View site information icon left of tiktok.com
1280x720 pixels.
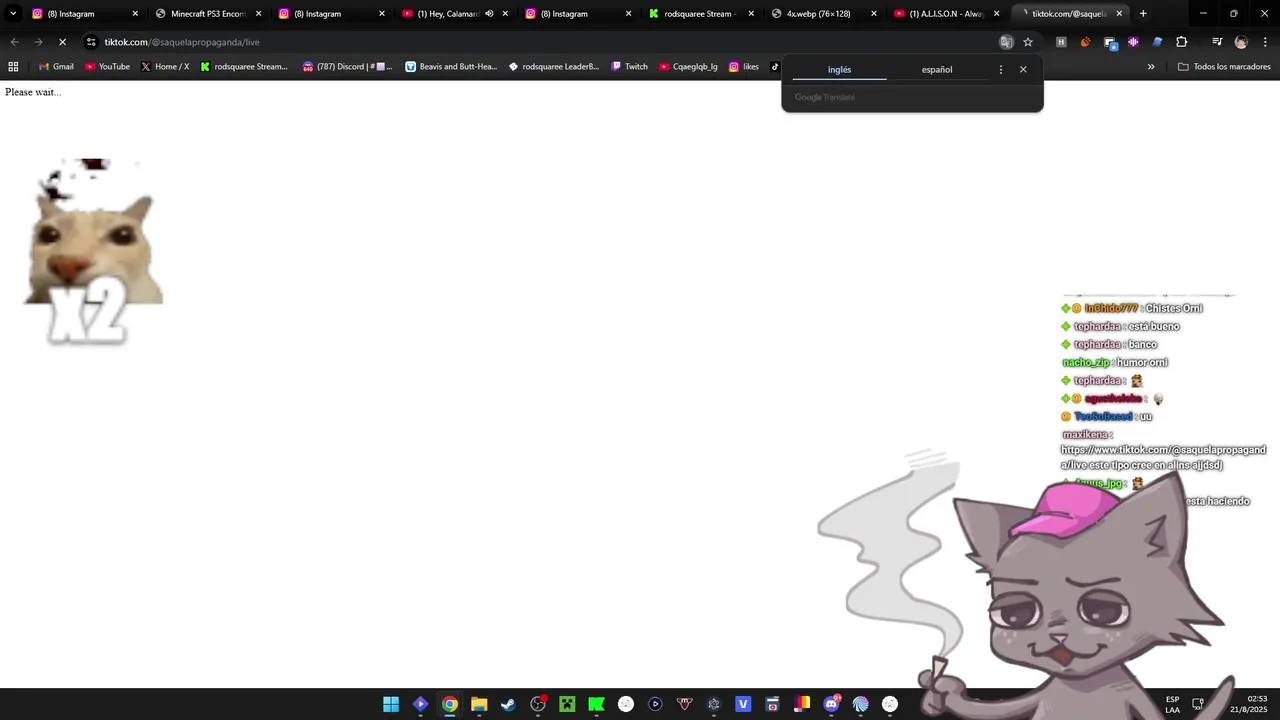(x=91, y=42)
